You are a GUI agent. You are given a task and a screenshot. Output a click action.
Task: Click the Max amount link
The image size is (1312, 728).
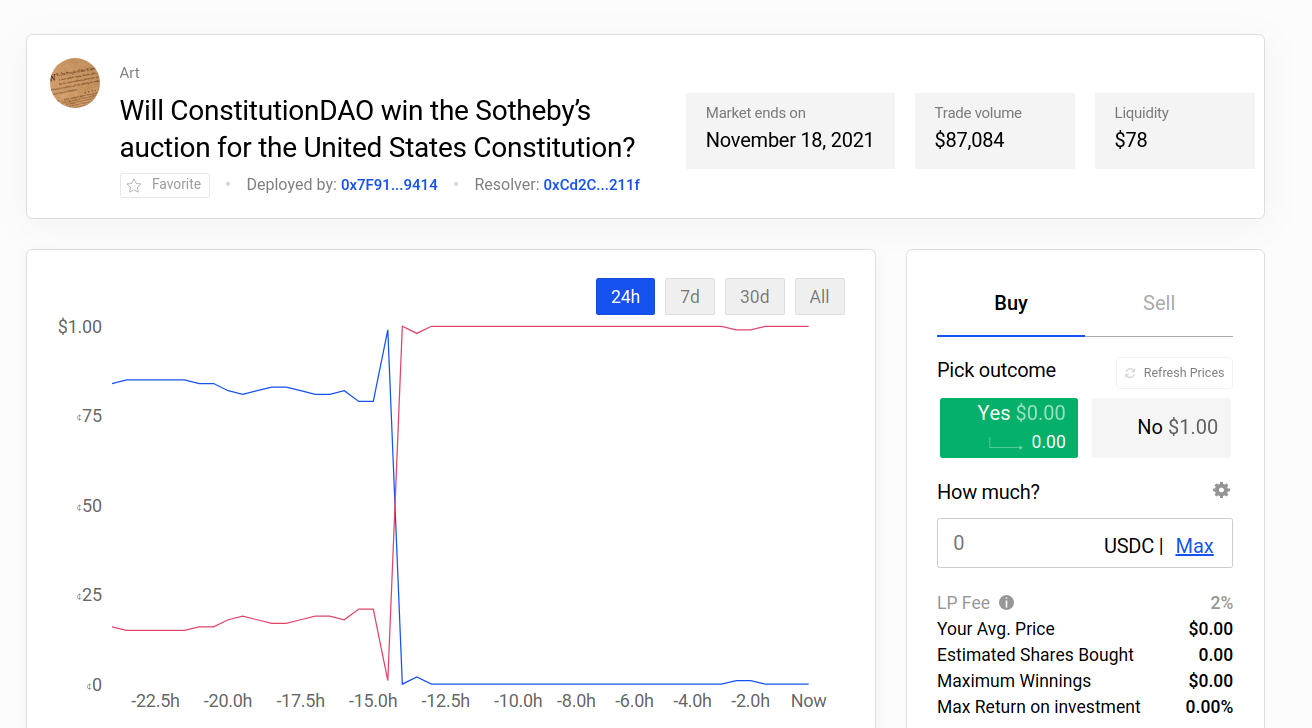[x=1194, y=546]
